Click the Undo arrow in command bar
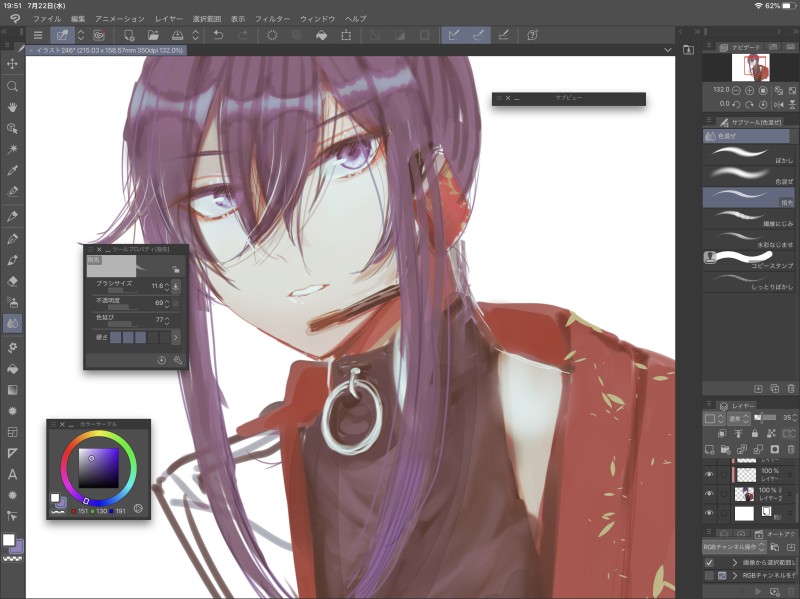The height and width of the screenshot is (599, 800). pyautogui.click(x=218, y=35)
